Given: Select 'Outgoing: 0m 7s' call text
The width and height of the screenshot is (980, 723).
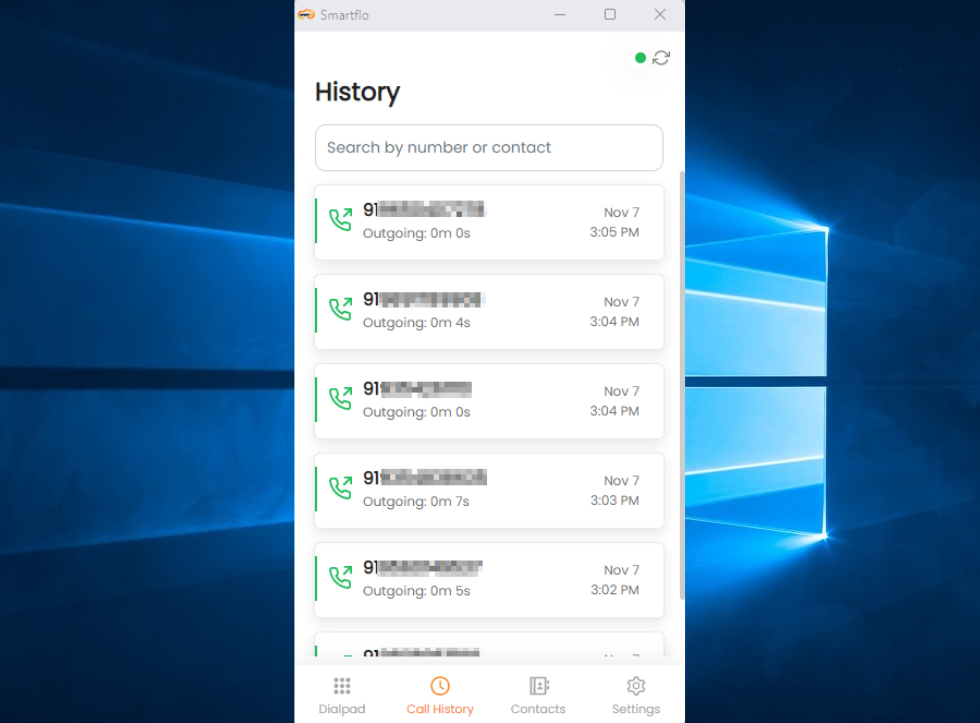Looking at the screenshot, I should (x=416, y=501).
